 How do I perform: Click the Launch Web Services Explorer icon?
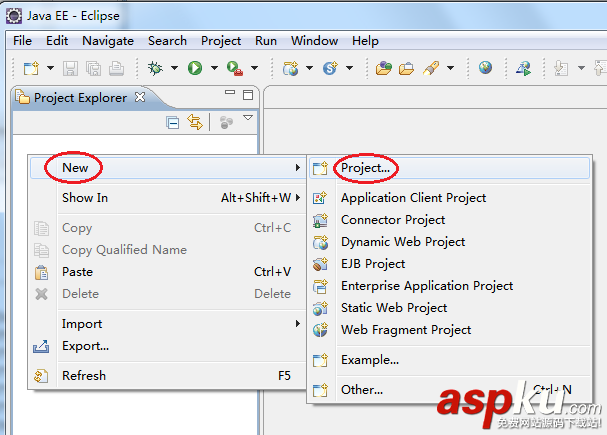[x=523, y=69]
